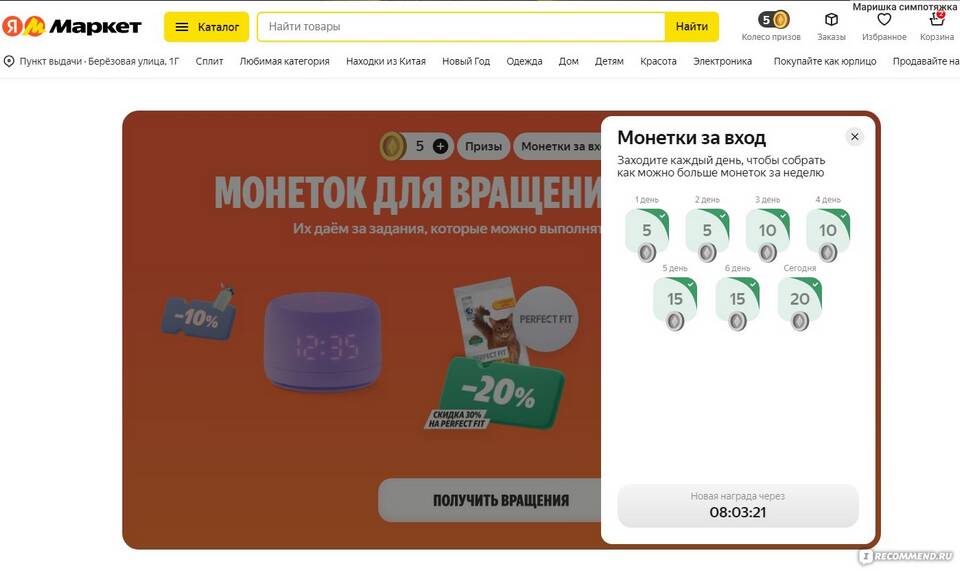Click the Новая награда через timer button
This screenshot has width=960, height=571.
pyautogui.click(x=738, y=506)
